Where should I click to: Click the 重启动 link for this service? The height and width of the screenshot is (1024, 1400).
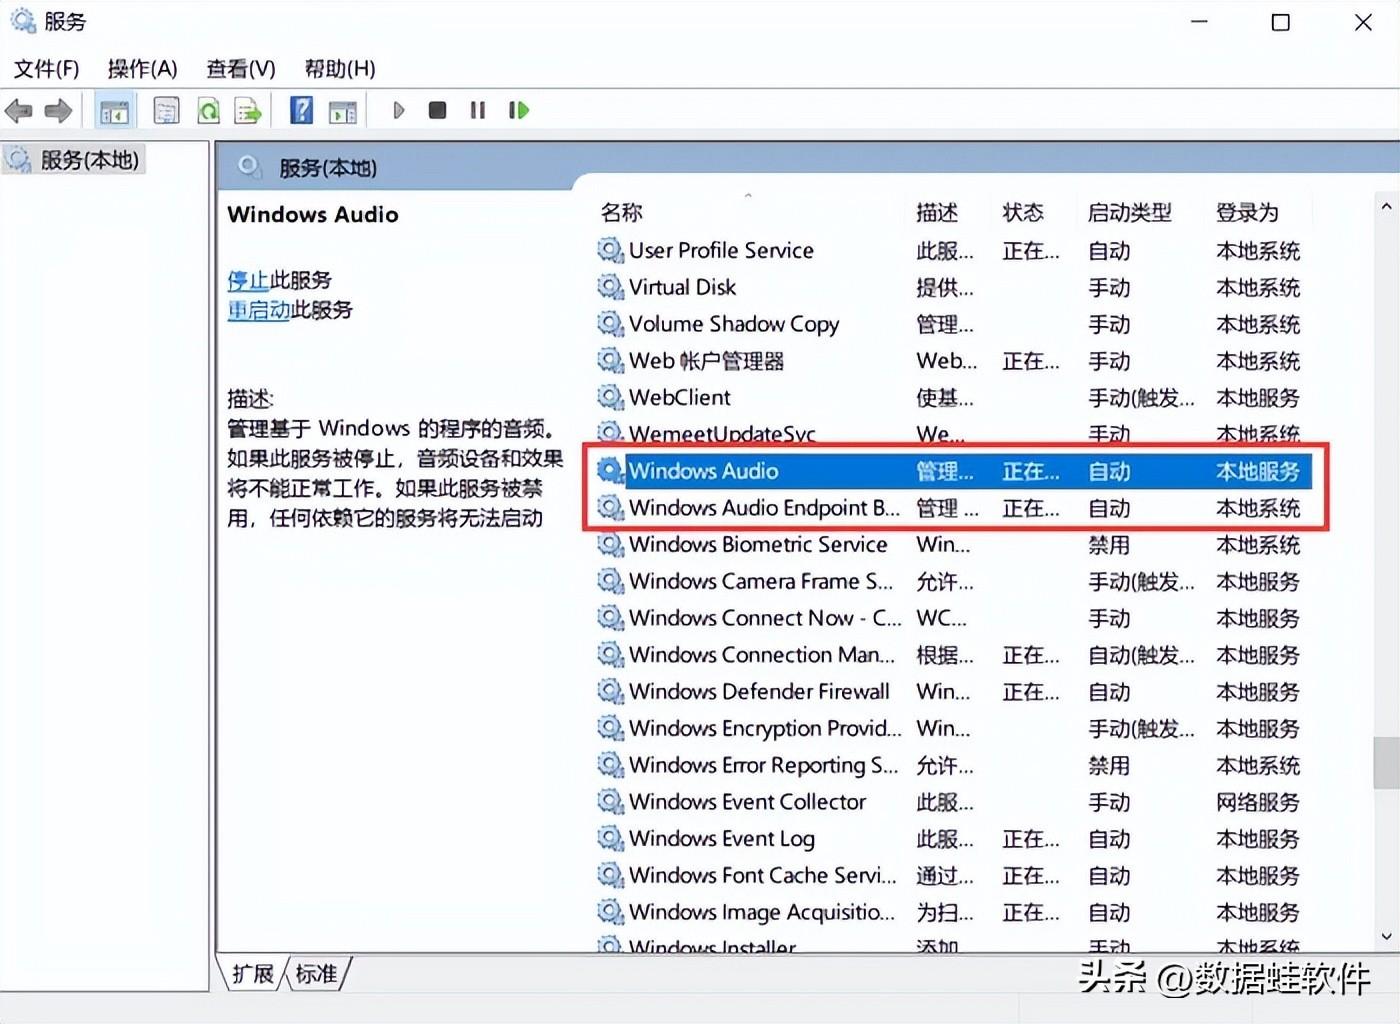coord(258,310)
